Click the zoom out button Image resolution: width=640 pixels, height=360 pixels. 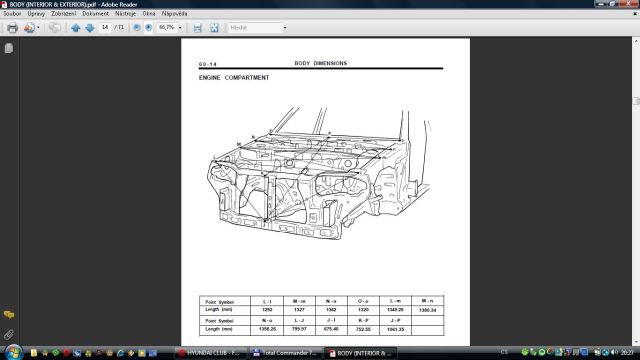pyautogui.click(x=137, y=27)
